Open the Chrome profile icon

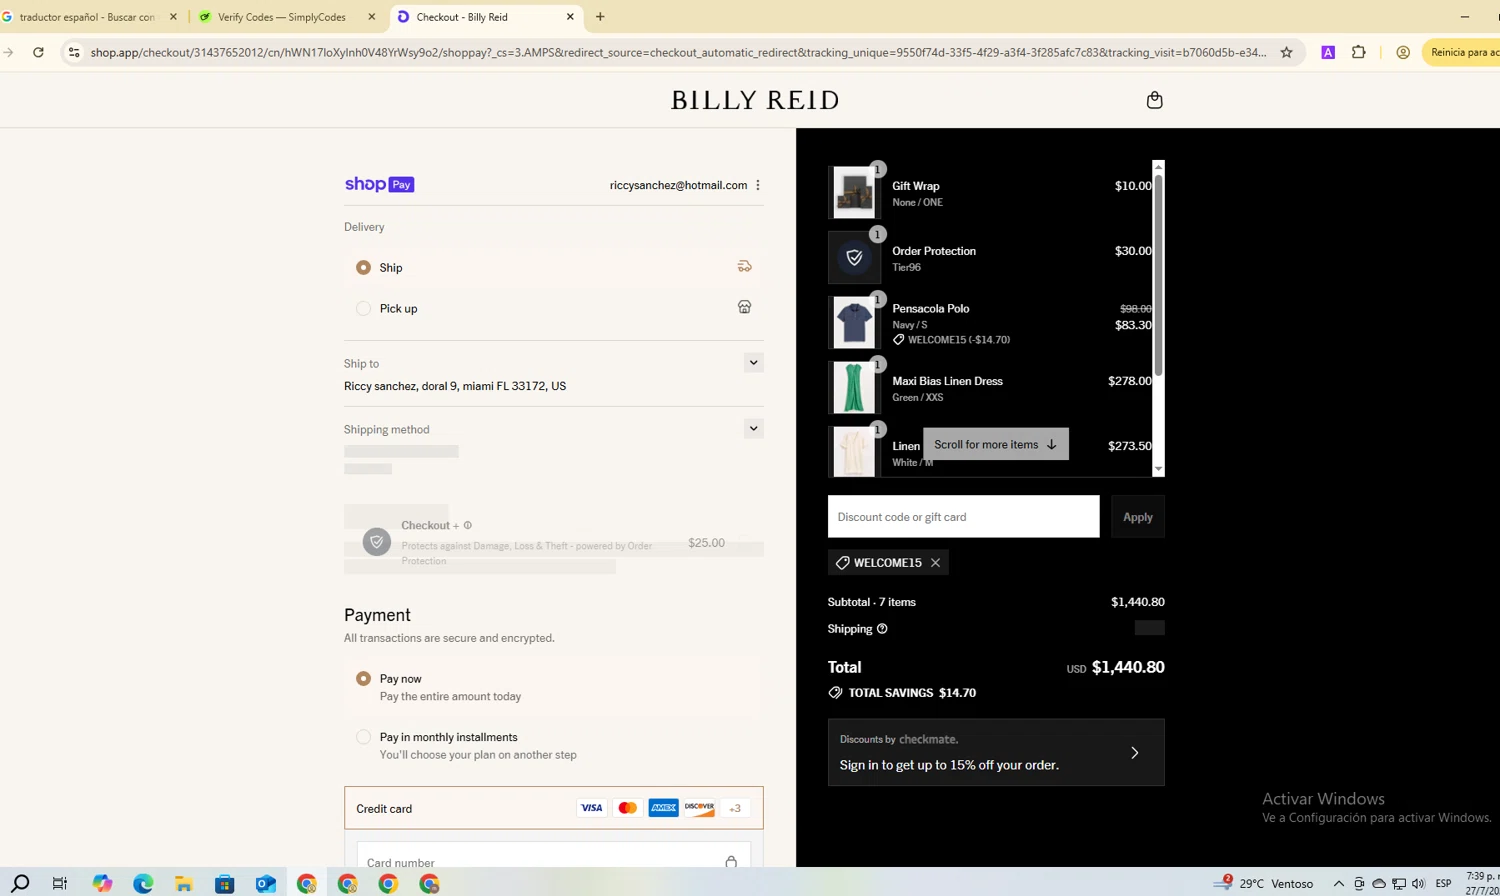point(1403,52)
